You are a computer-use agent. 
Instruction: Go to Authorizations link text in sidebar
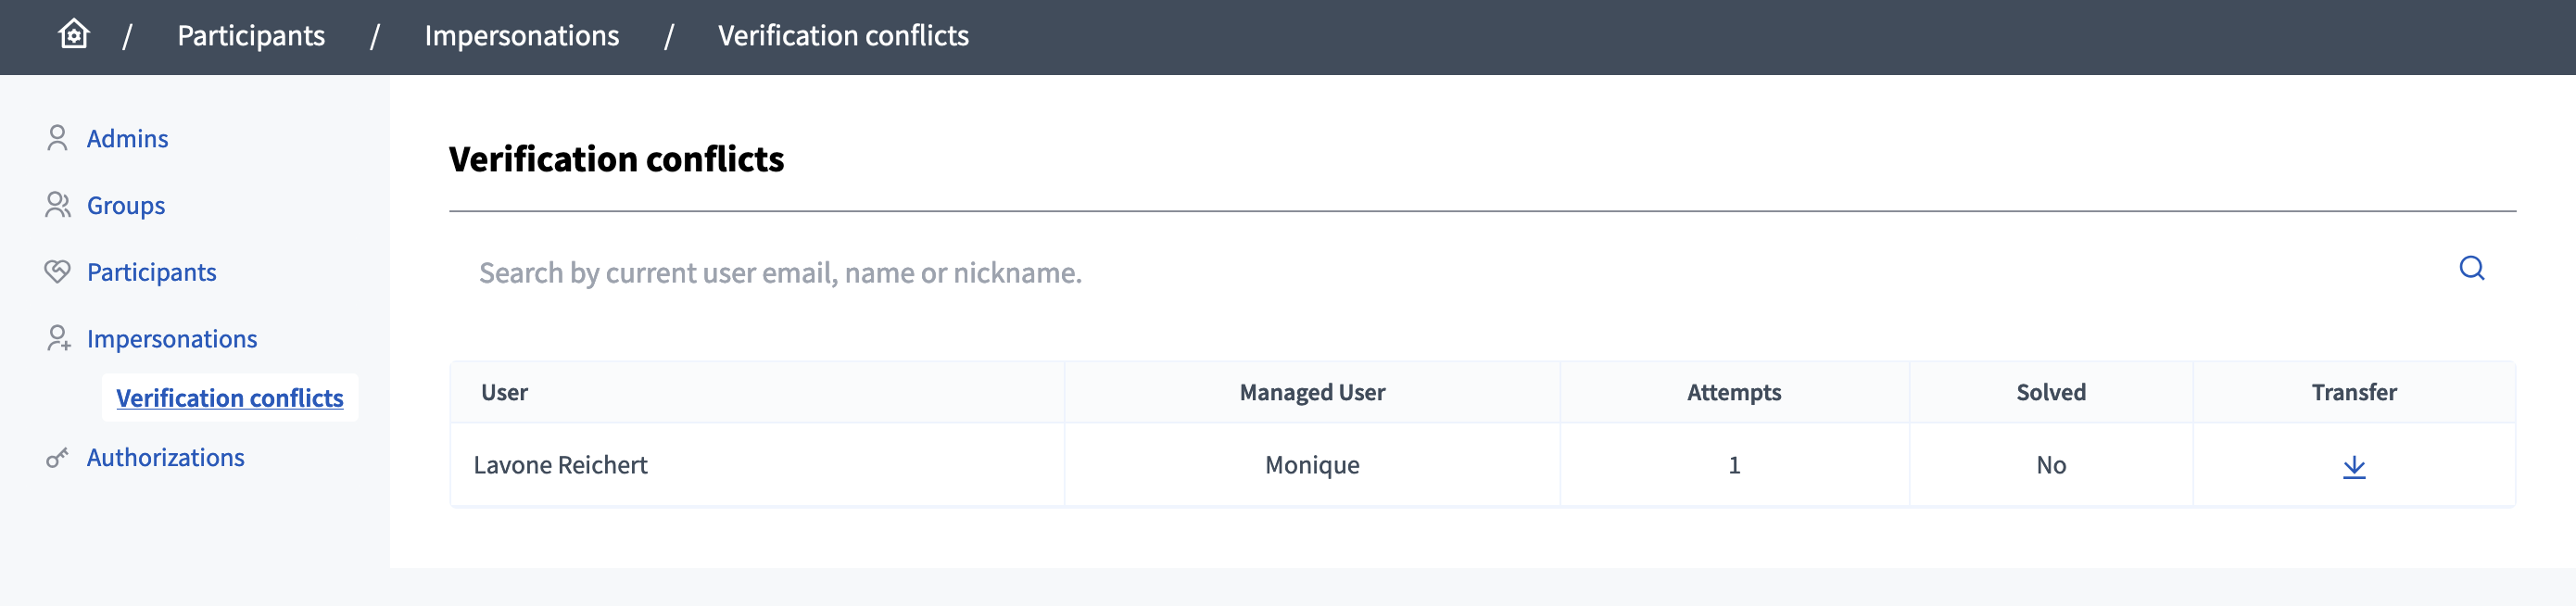click(165, 458)
